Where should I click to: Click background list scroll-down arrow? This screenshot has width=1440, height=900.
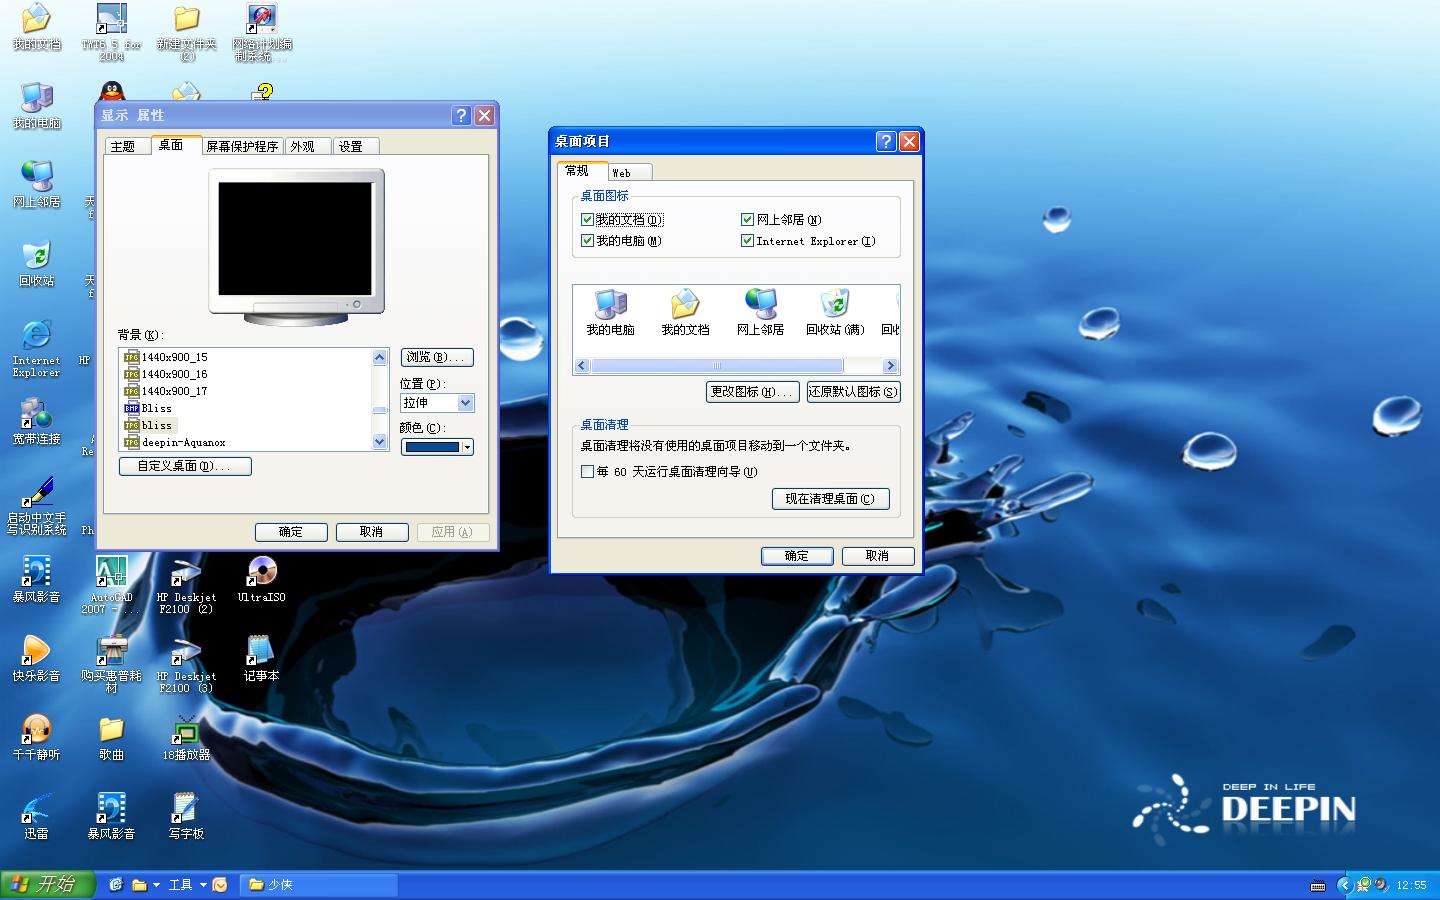coord(379,442)
